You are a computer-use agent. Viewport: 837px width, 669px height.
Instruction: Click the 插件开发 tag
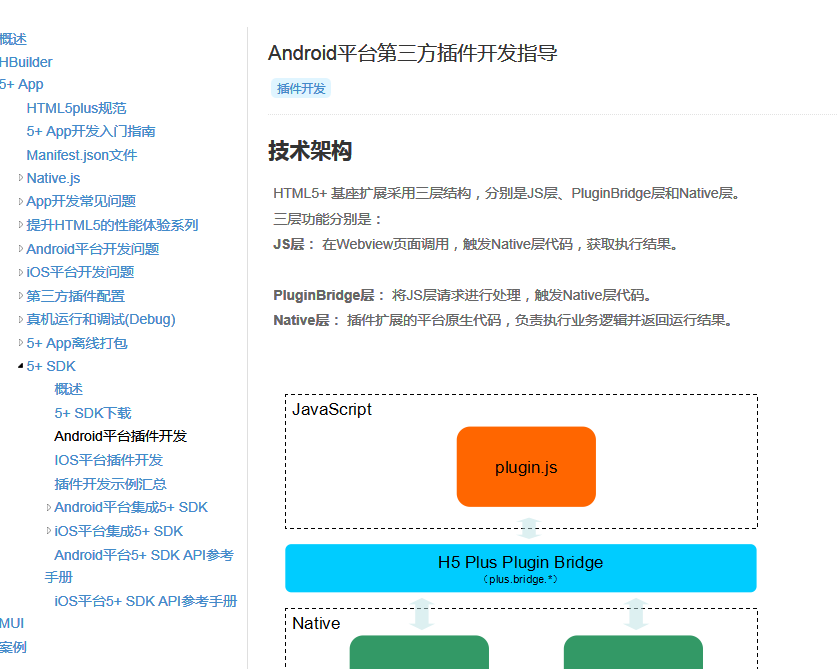[301, 88]
